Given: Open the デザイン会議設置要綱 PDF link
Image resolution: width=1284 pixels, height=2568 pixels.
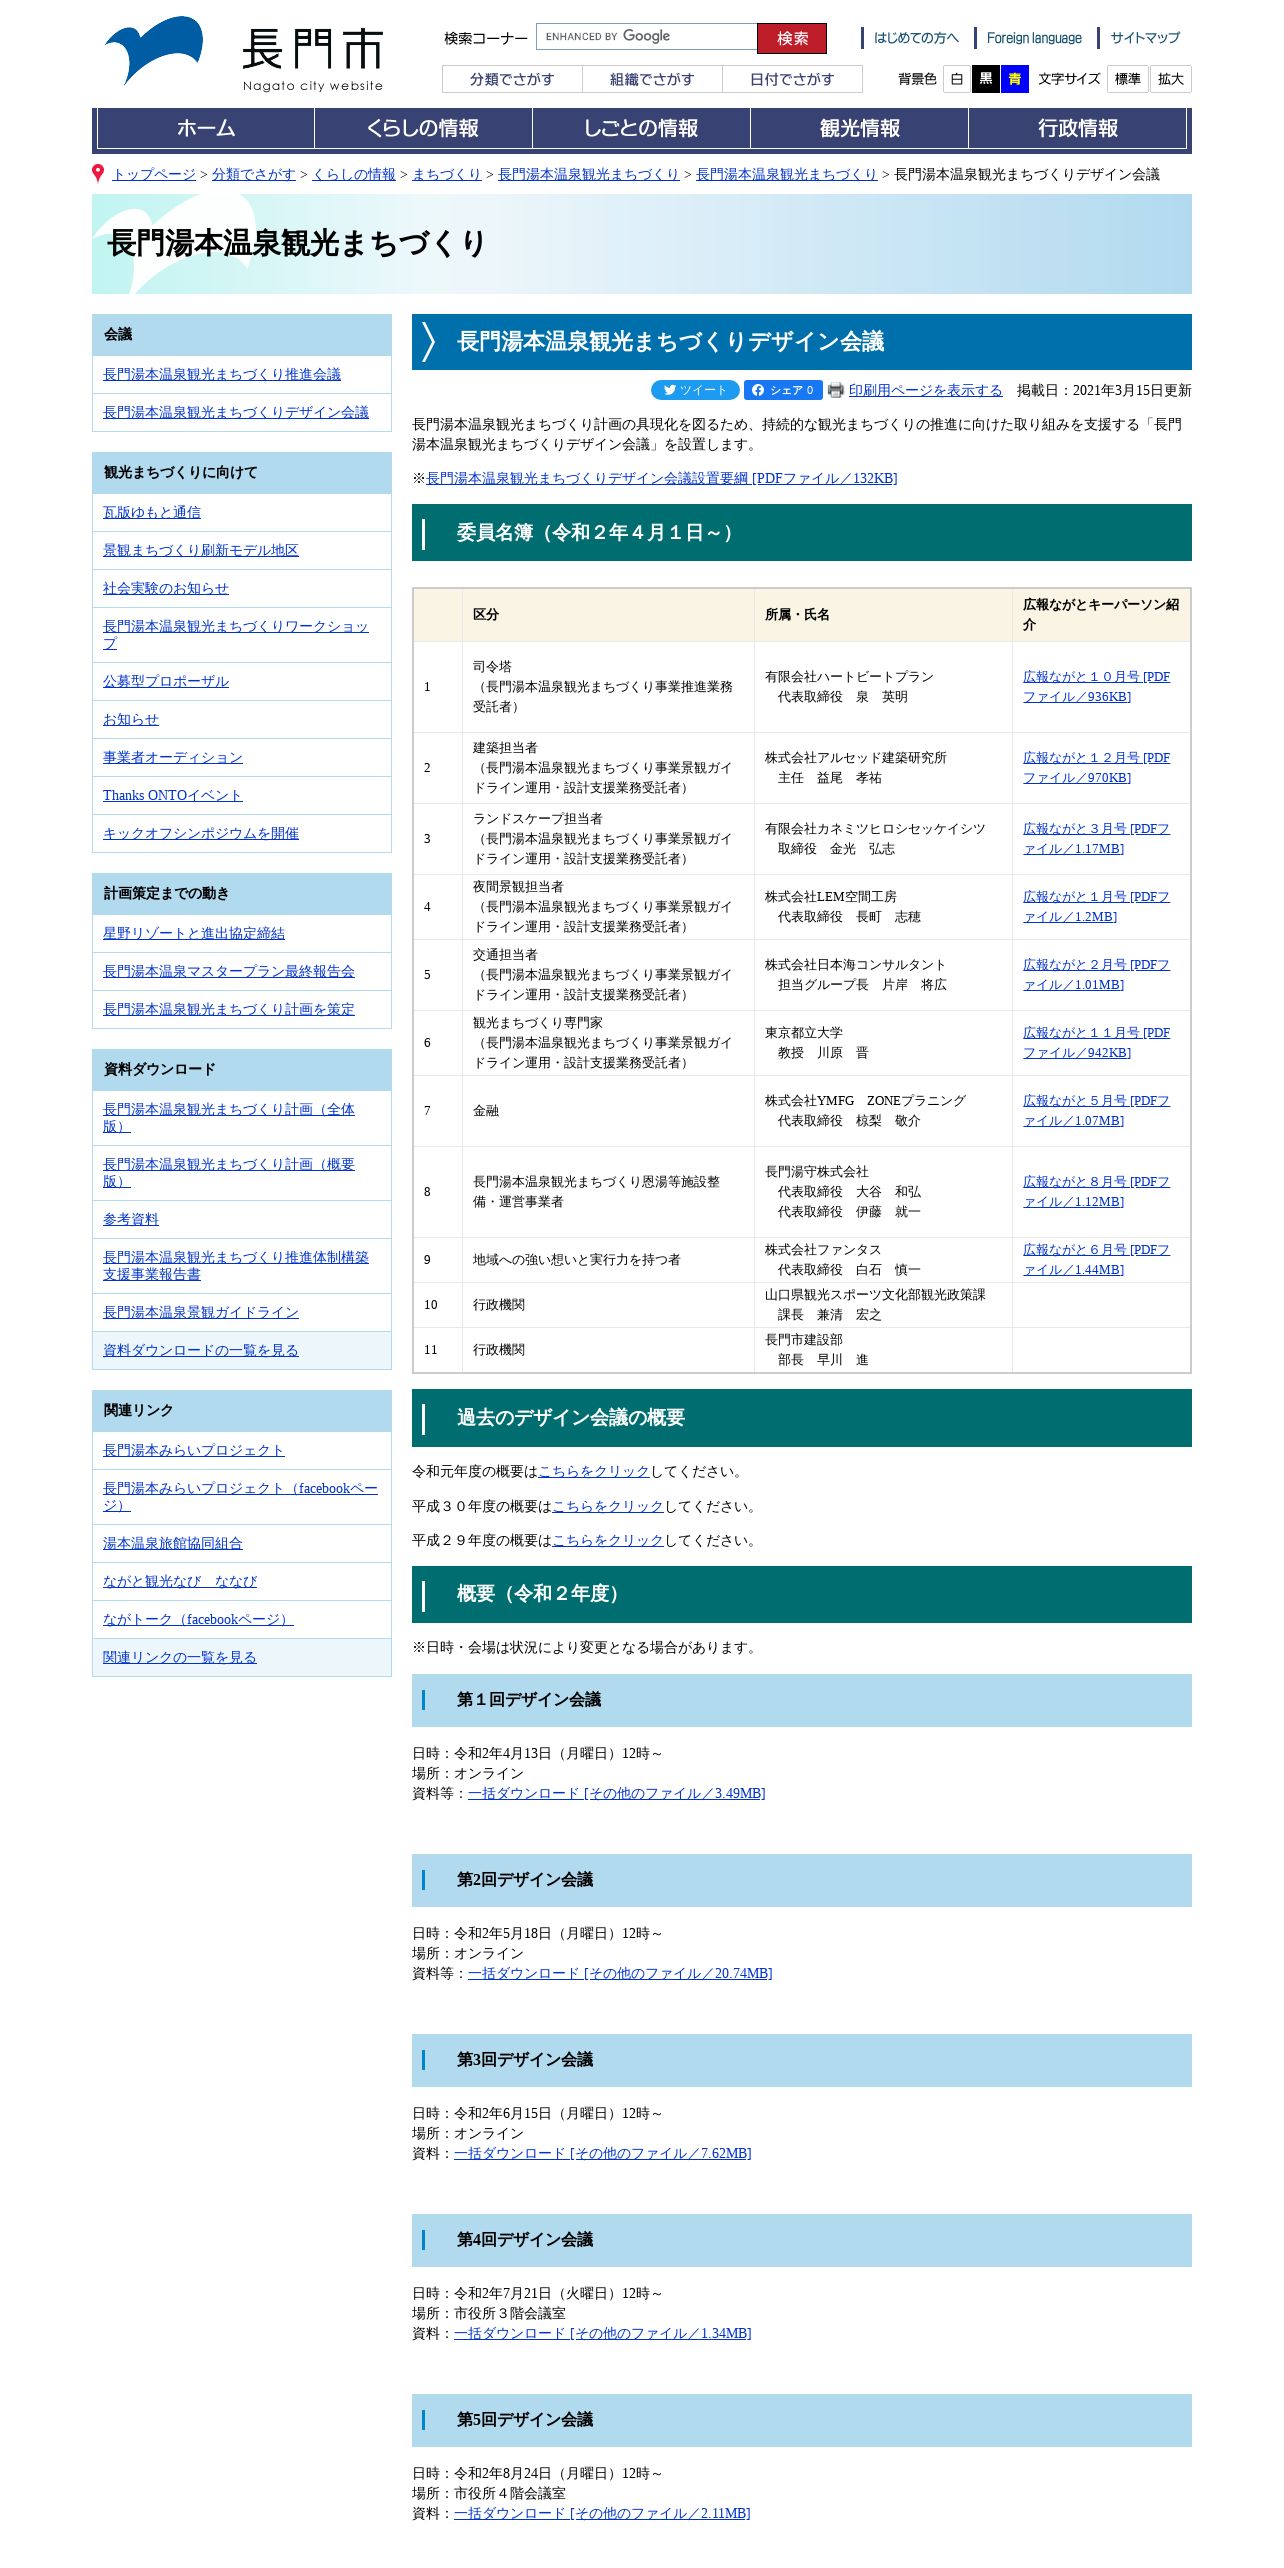Looking at the screenshot, I should pyautogui.click(x=662, y=478).
